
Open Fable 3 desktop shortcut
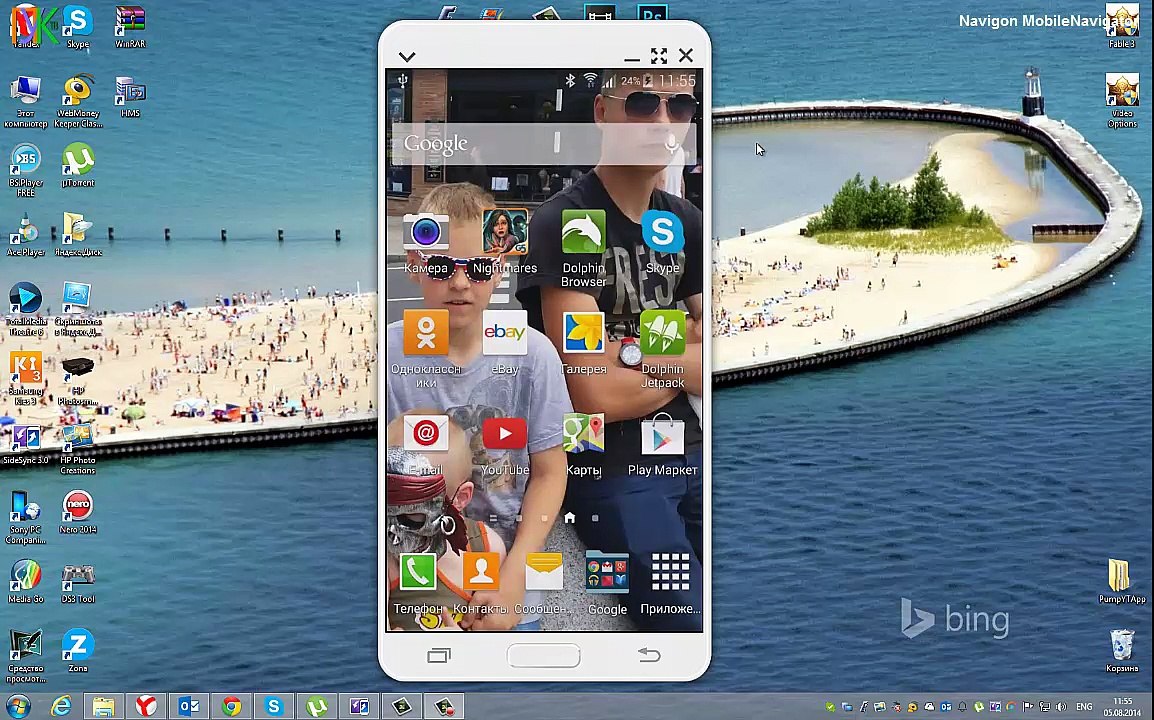[1122, 27]
